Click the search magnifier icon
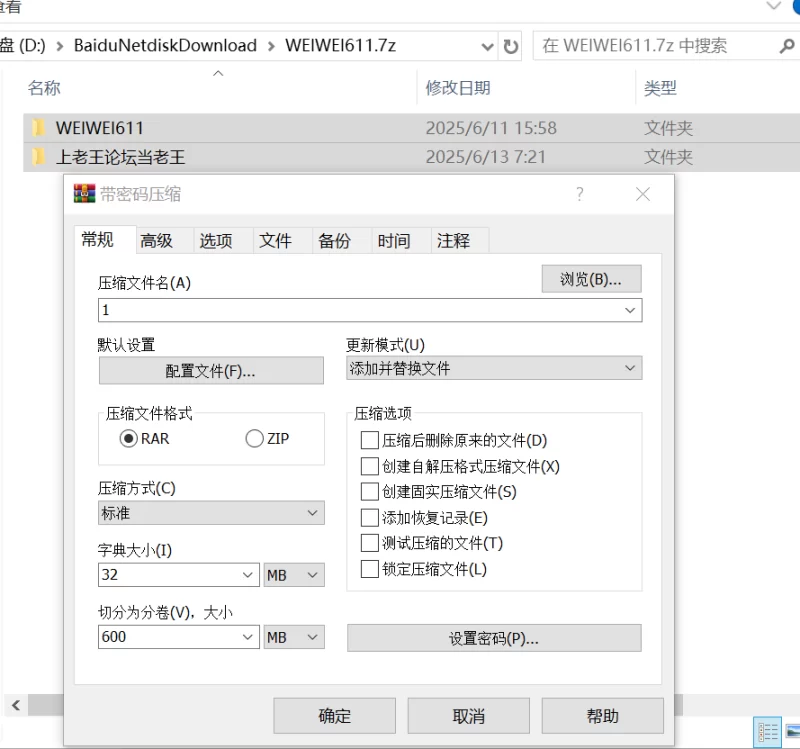This screenshot has height=749, width=800. click(787, 46)
